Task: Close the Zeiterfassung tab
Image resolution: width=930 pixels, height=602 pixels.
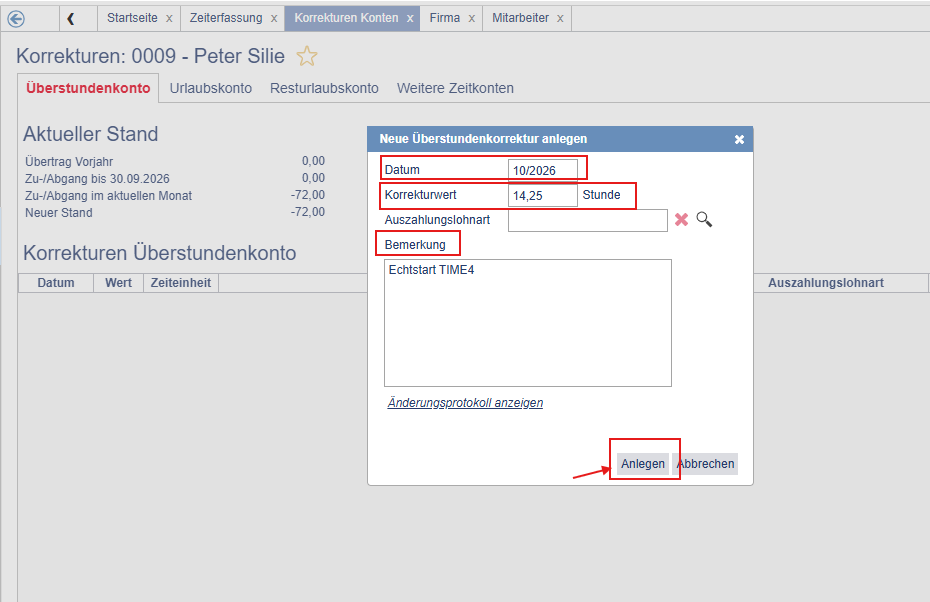Action: [x=274, y=18]
